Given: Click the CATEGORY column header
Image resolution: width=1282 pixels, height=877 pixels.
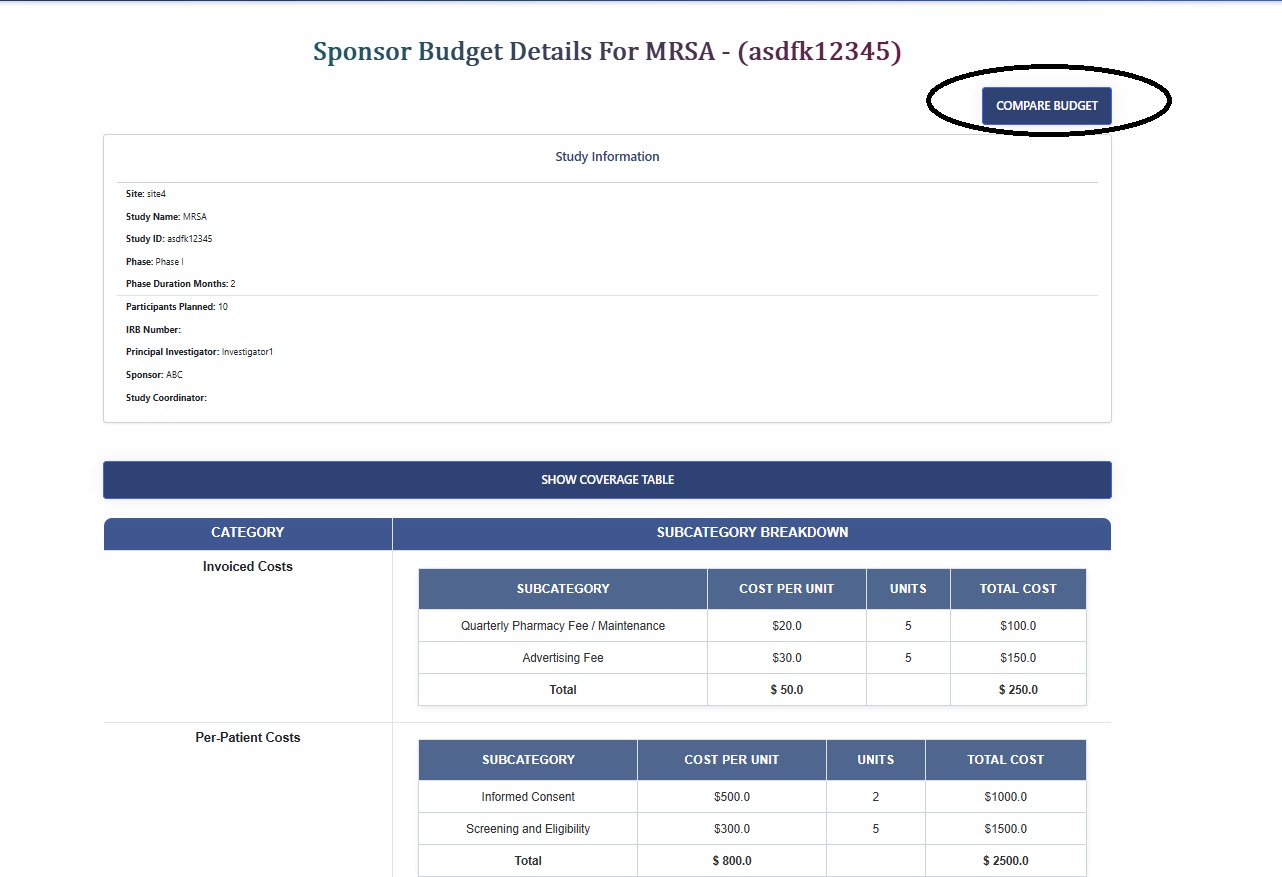Looking at the screenshot, I should (247, 533).
